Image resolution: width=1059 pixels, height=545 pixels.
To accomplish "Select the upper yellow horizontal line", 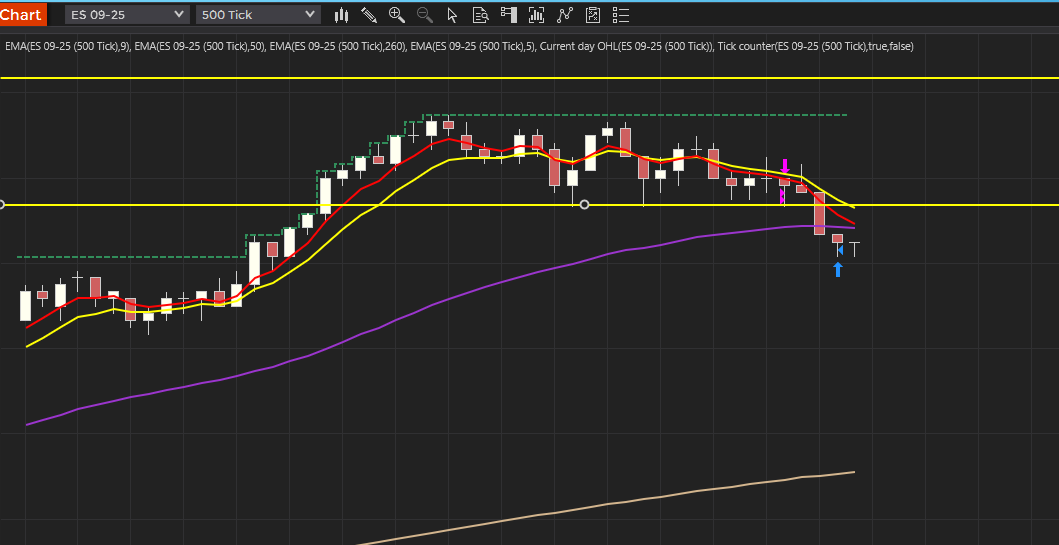I will coord(530,78).
